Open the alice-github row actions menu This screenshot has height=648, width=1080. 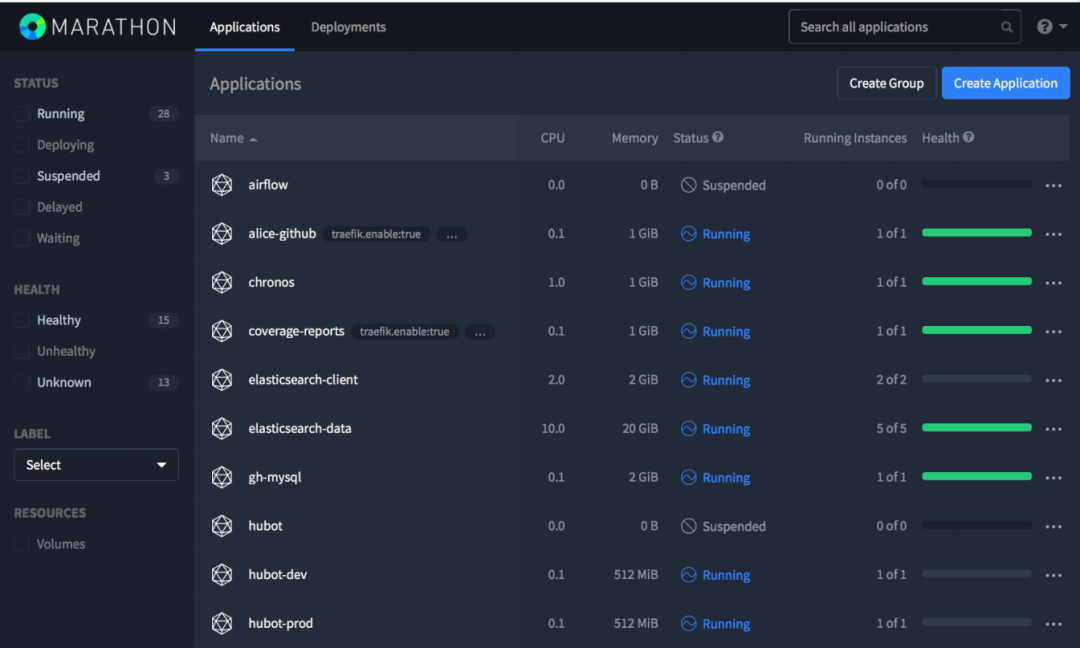point(1053,234)
